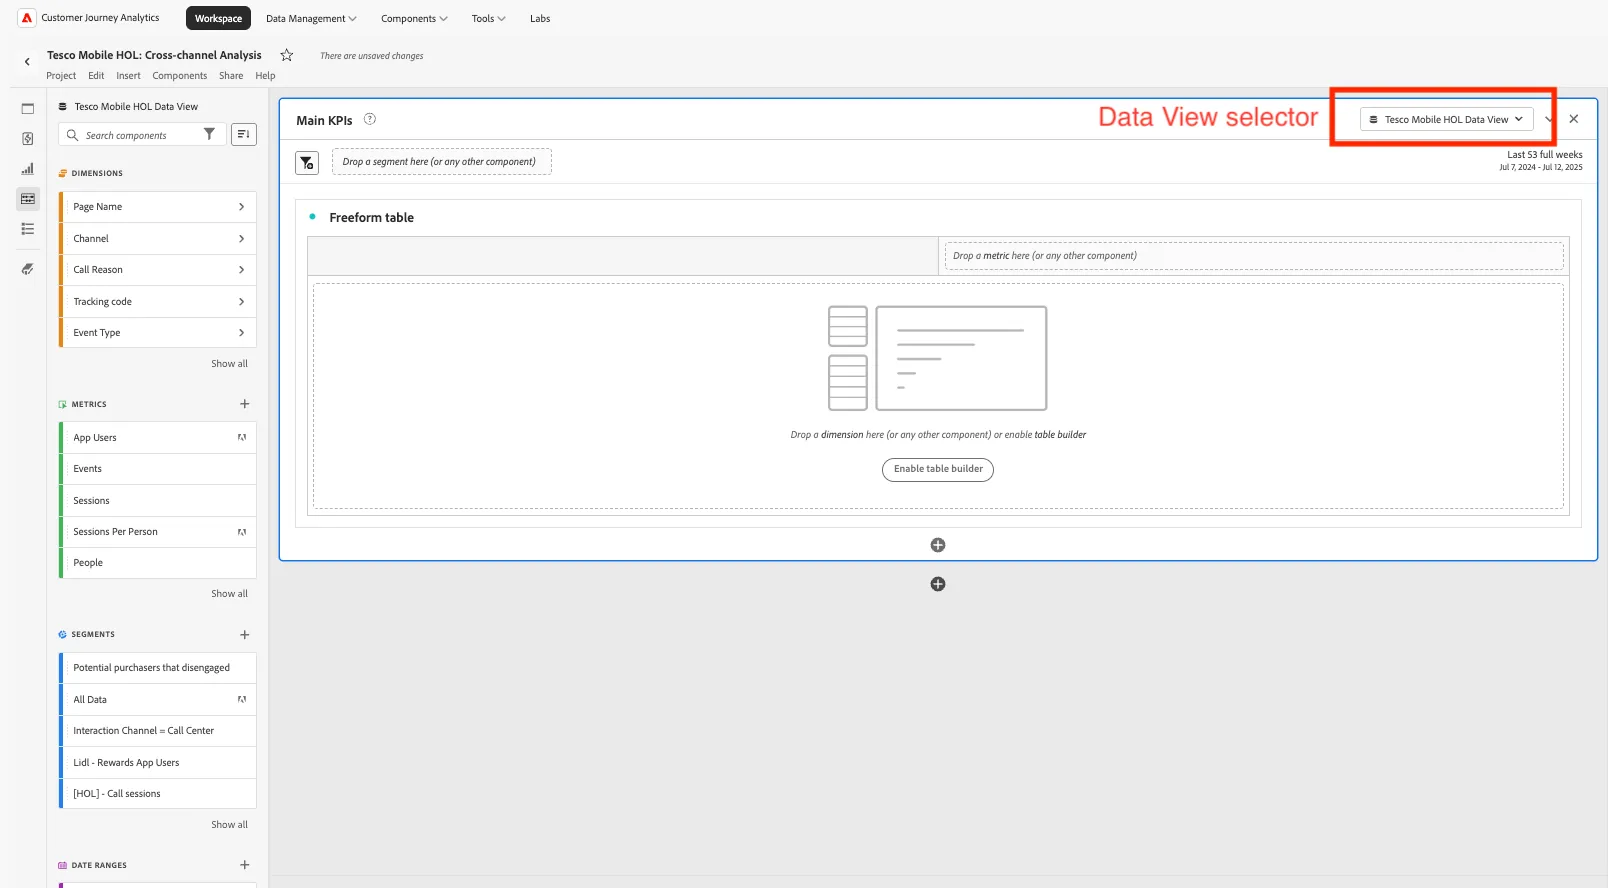Click the Search components field
This screenshot has width=1608, height=888.
tap(143, 134)
